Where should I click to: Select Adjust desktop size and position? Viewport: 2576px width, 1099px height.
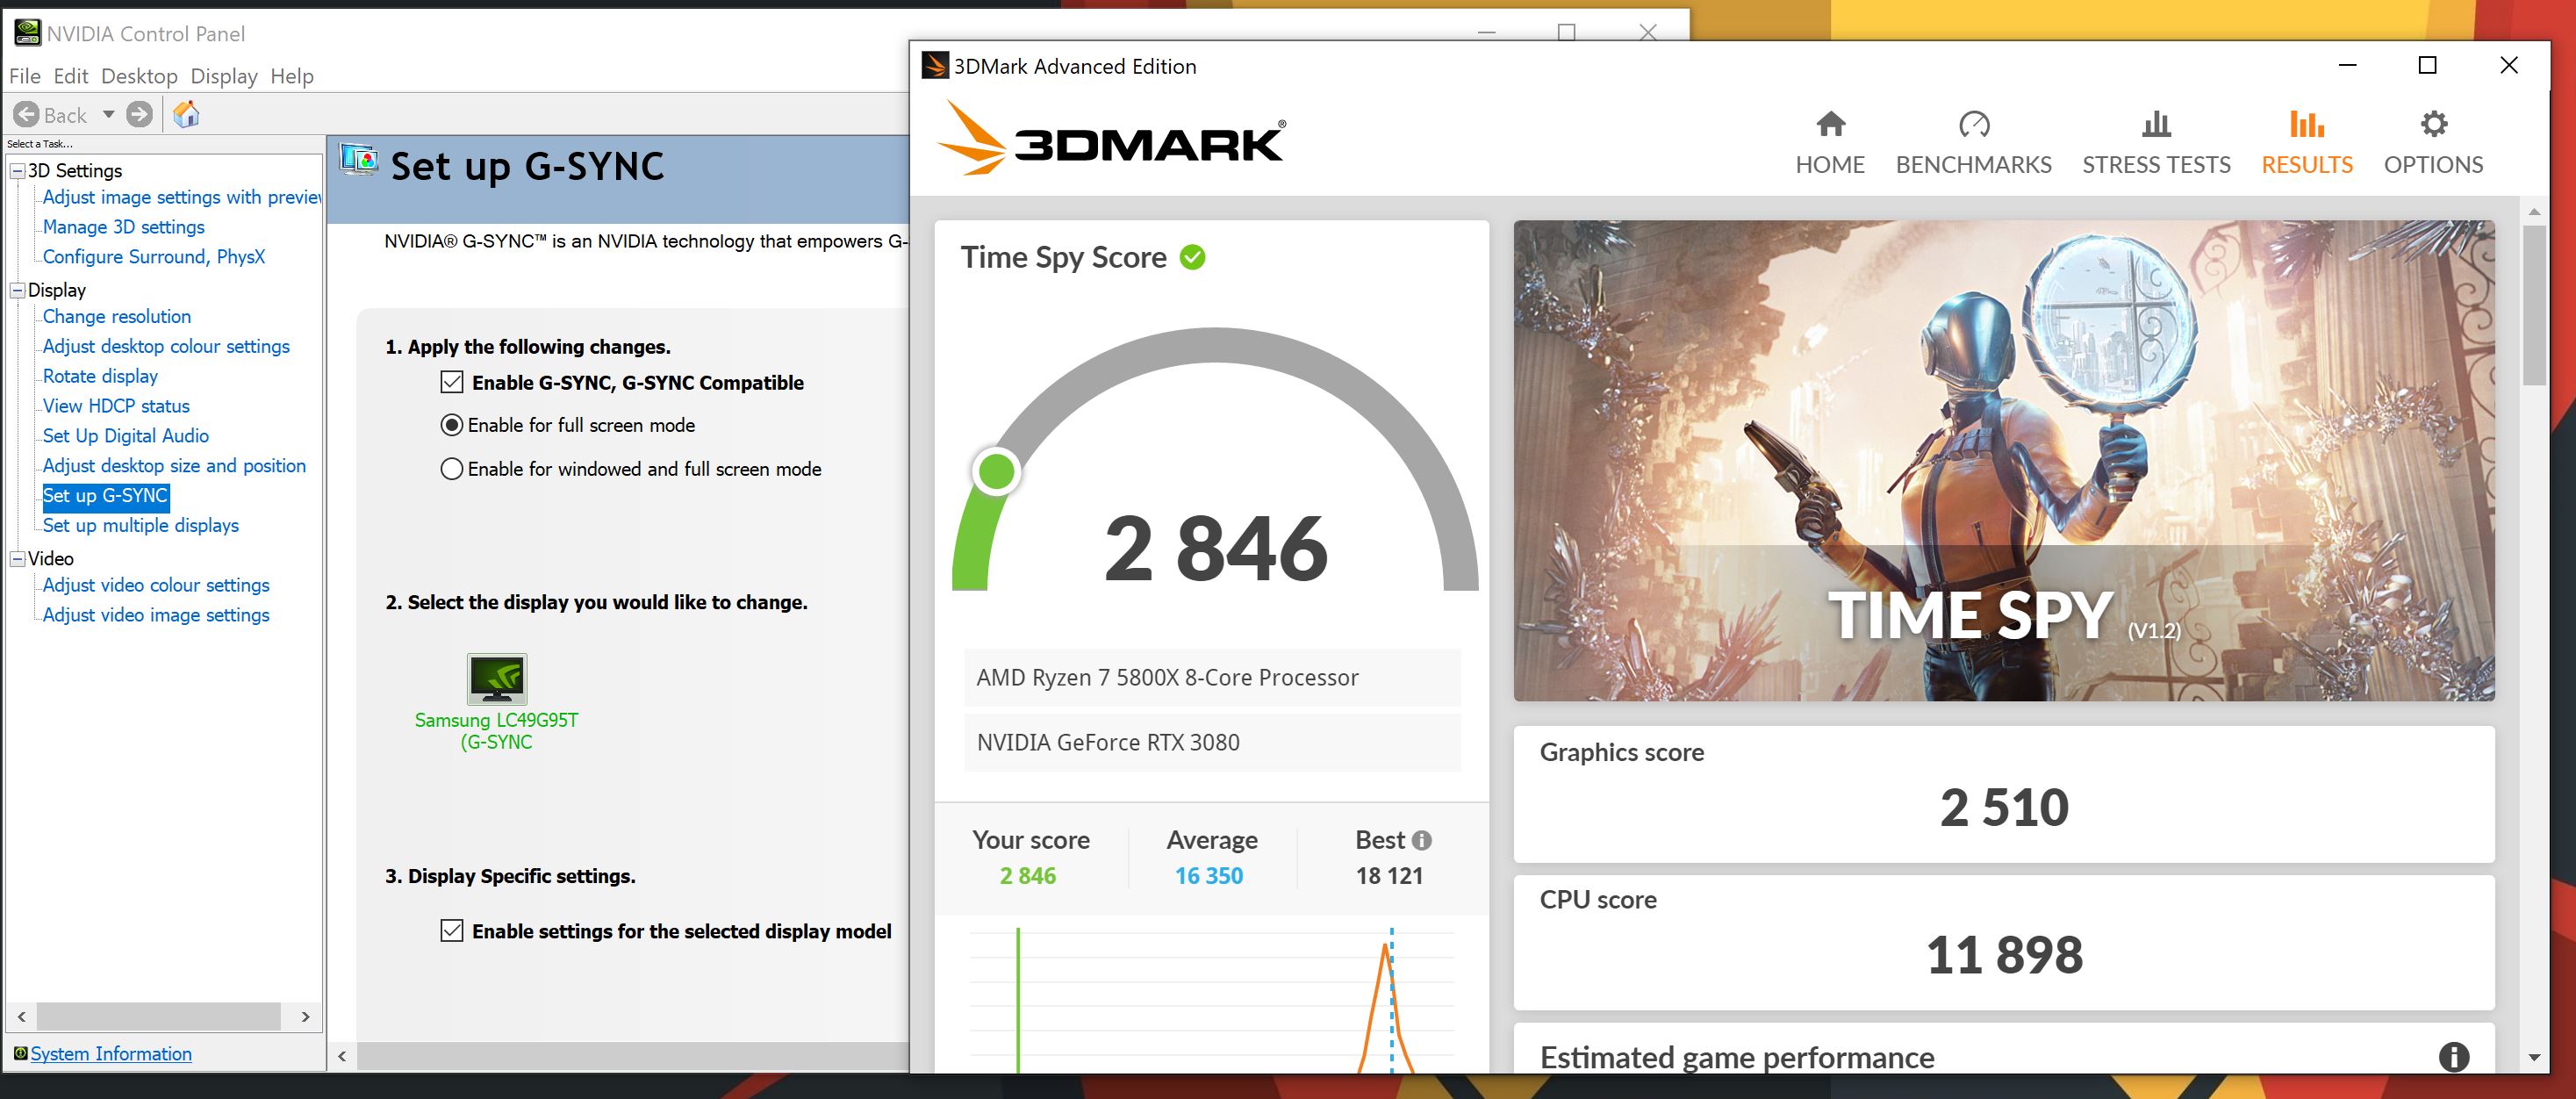(x=174, y=466)
